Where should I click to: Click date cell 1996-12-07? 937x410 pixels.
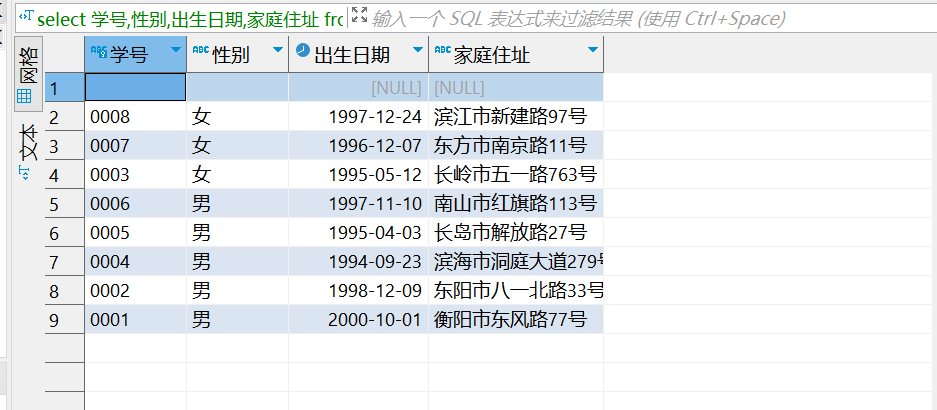point(359,145)
